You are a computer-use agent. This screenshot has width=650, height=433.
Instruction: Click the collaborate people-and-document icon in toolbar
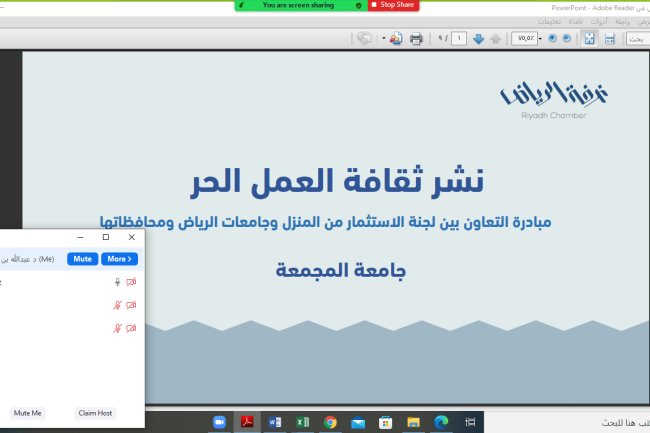[x=396, y=39]
